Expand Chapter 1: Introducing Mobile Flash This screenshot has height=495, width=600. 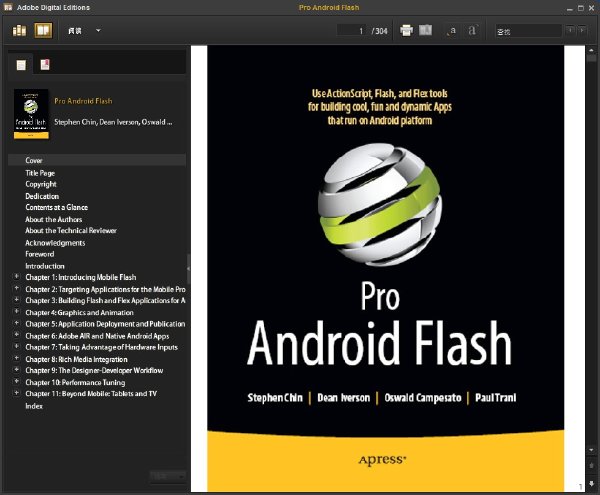coord(16,276)
